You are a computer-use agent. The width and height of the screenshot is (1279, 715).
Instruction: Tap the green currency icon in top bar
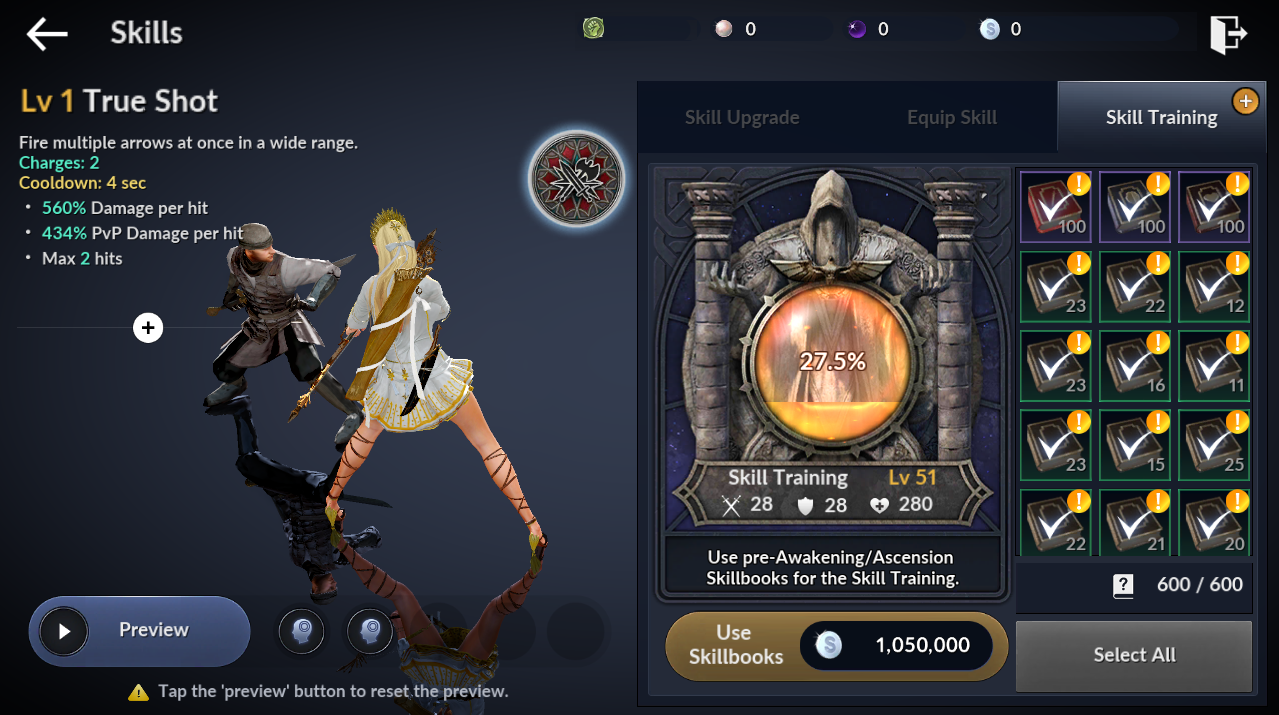coord(593,29)
